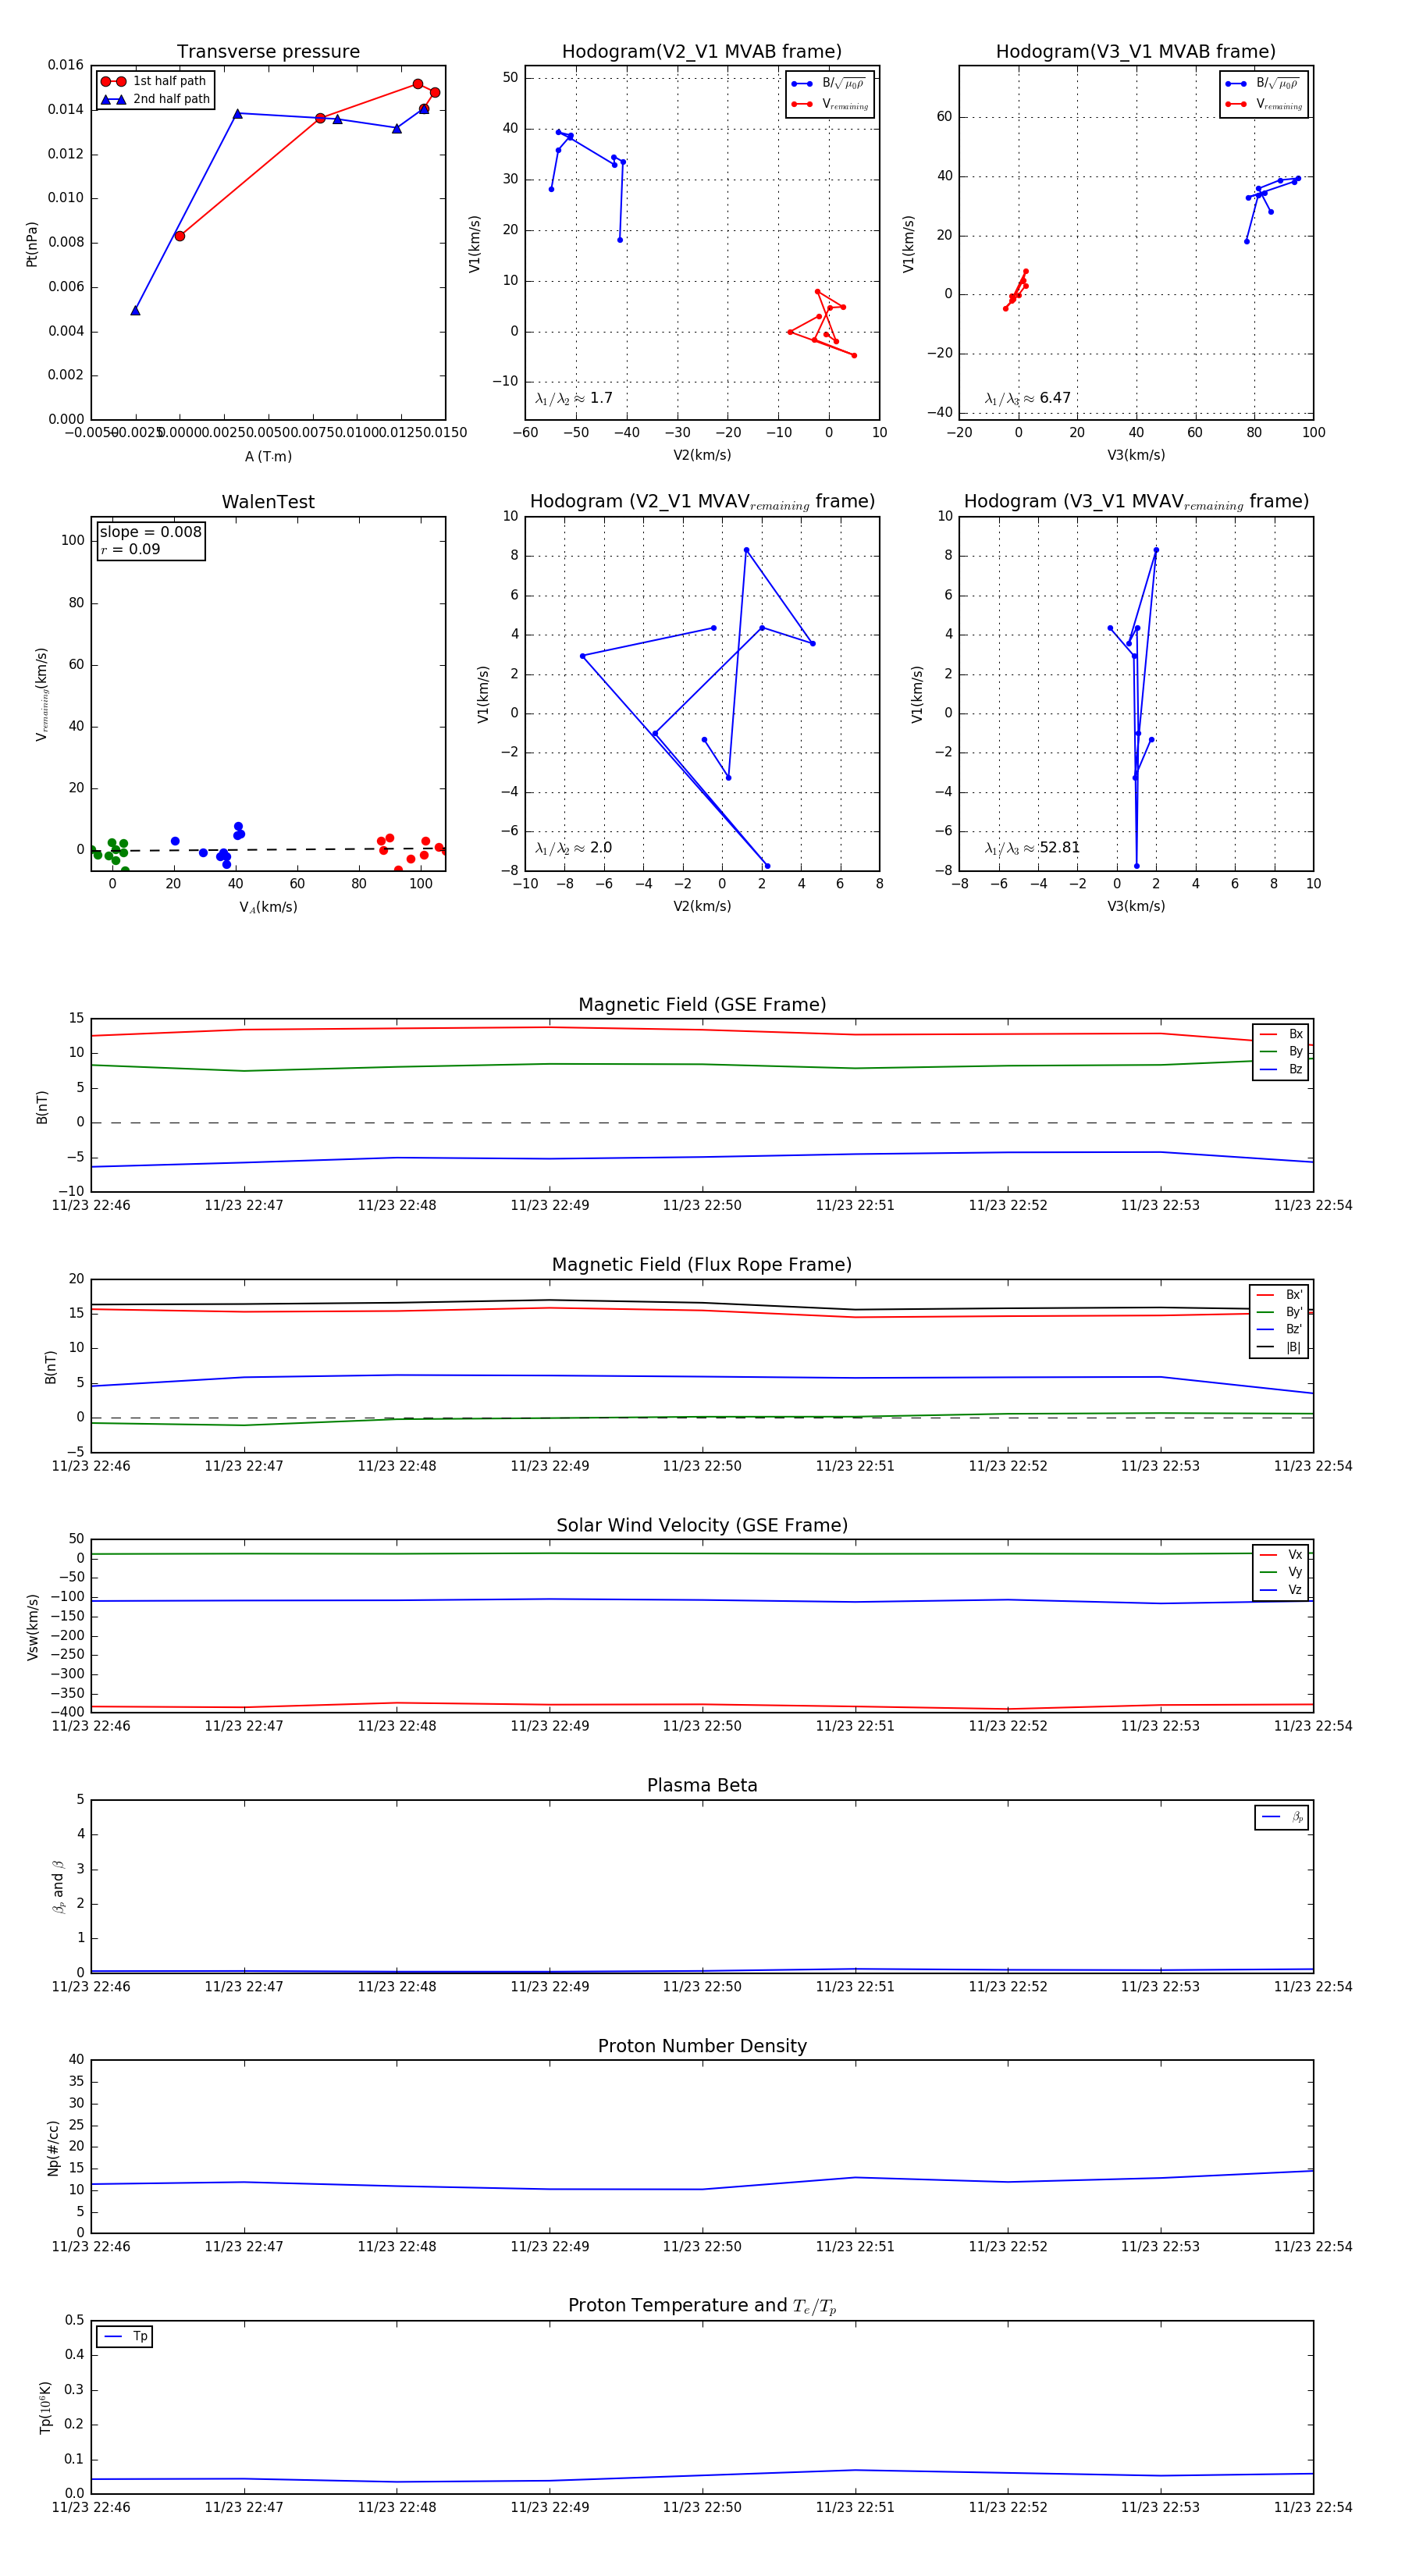Image resolution: width=1405 pixels, height=2576 pixels.
Task: Select 'Tp' legend entry in temperature panel
Action: pos(125,2336)
